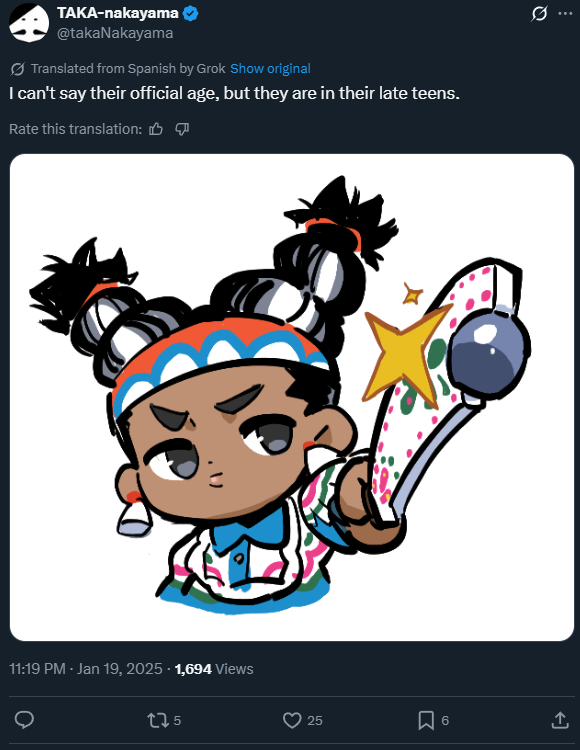Like the post with heart icon
Viewport: 580px width, 750px height.
(292, 720)
